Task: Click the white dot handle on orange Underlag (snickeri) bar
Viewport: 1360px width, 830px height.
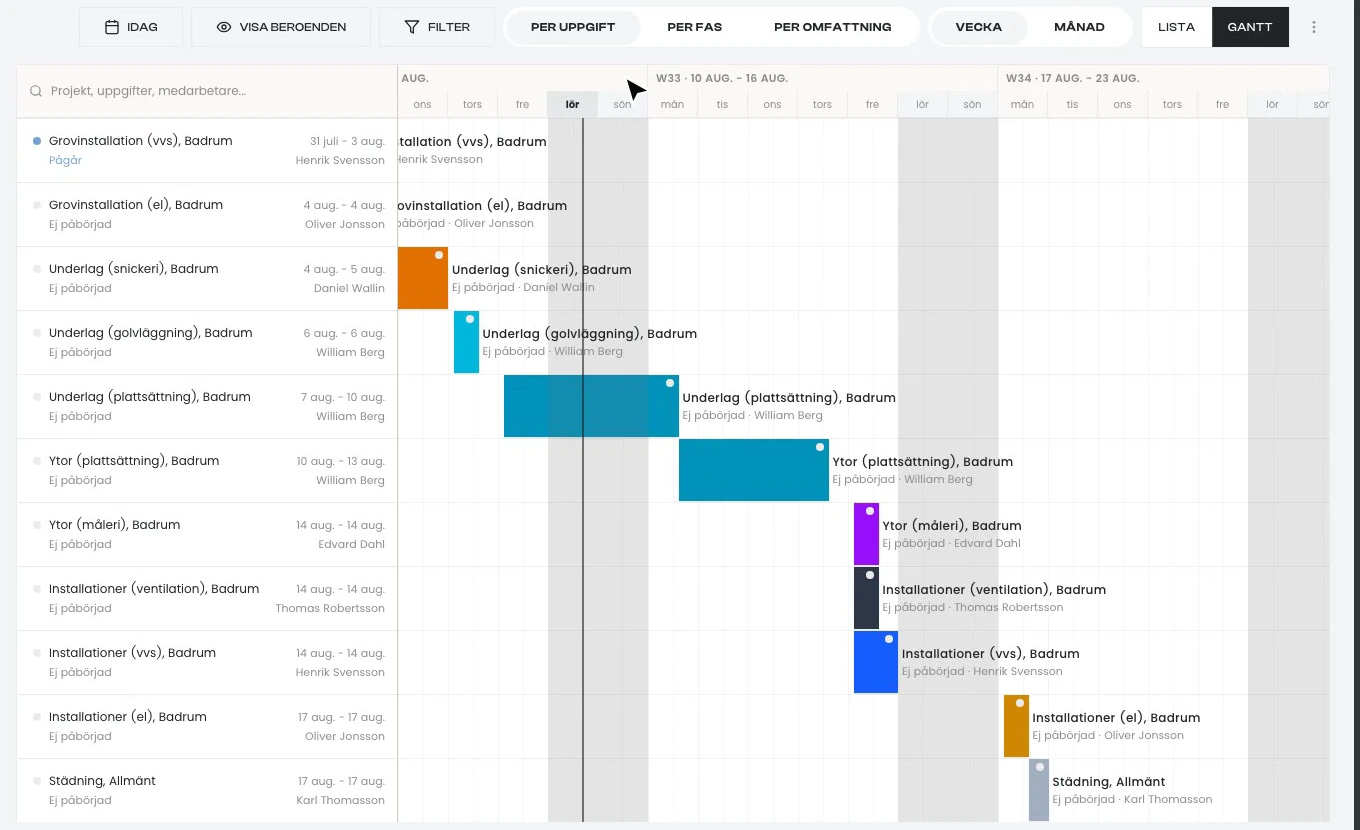Action: 439,255
